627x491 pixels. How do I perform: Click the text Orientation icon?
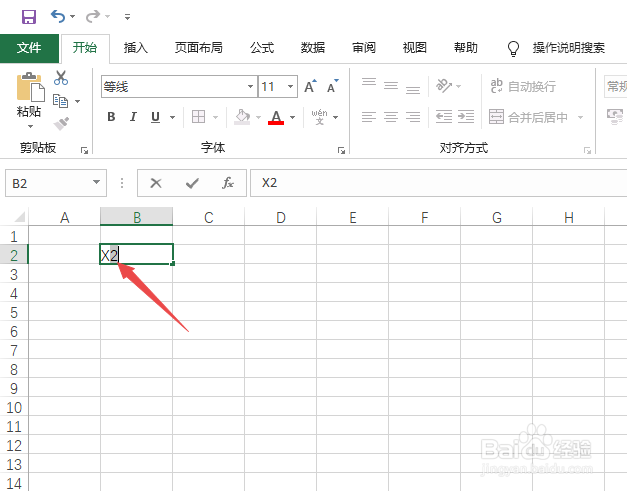click(x=444, y=86)
